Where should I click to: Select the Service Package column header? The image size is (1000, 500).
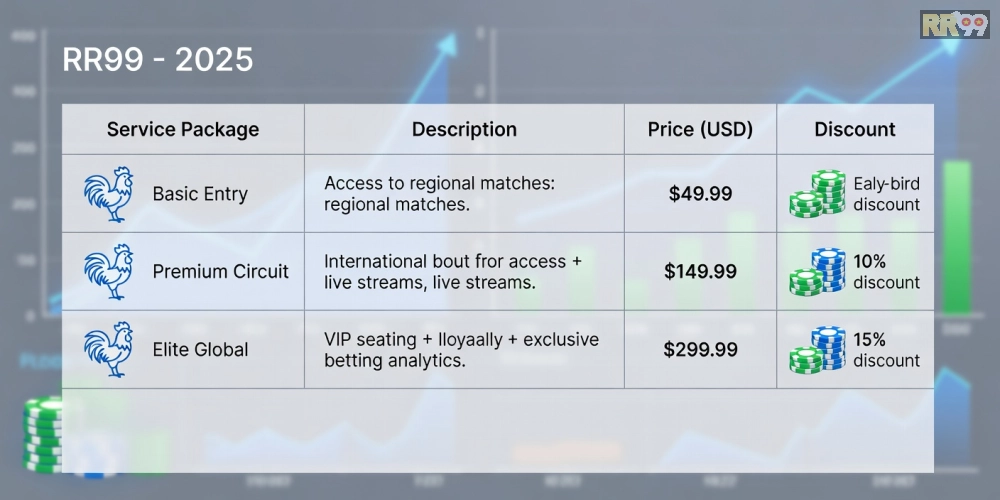point(183,129)
